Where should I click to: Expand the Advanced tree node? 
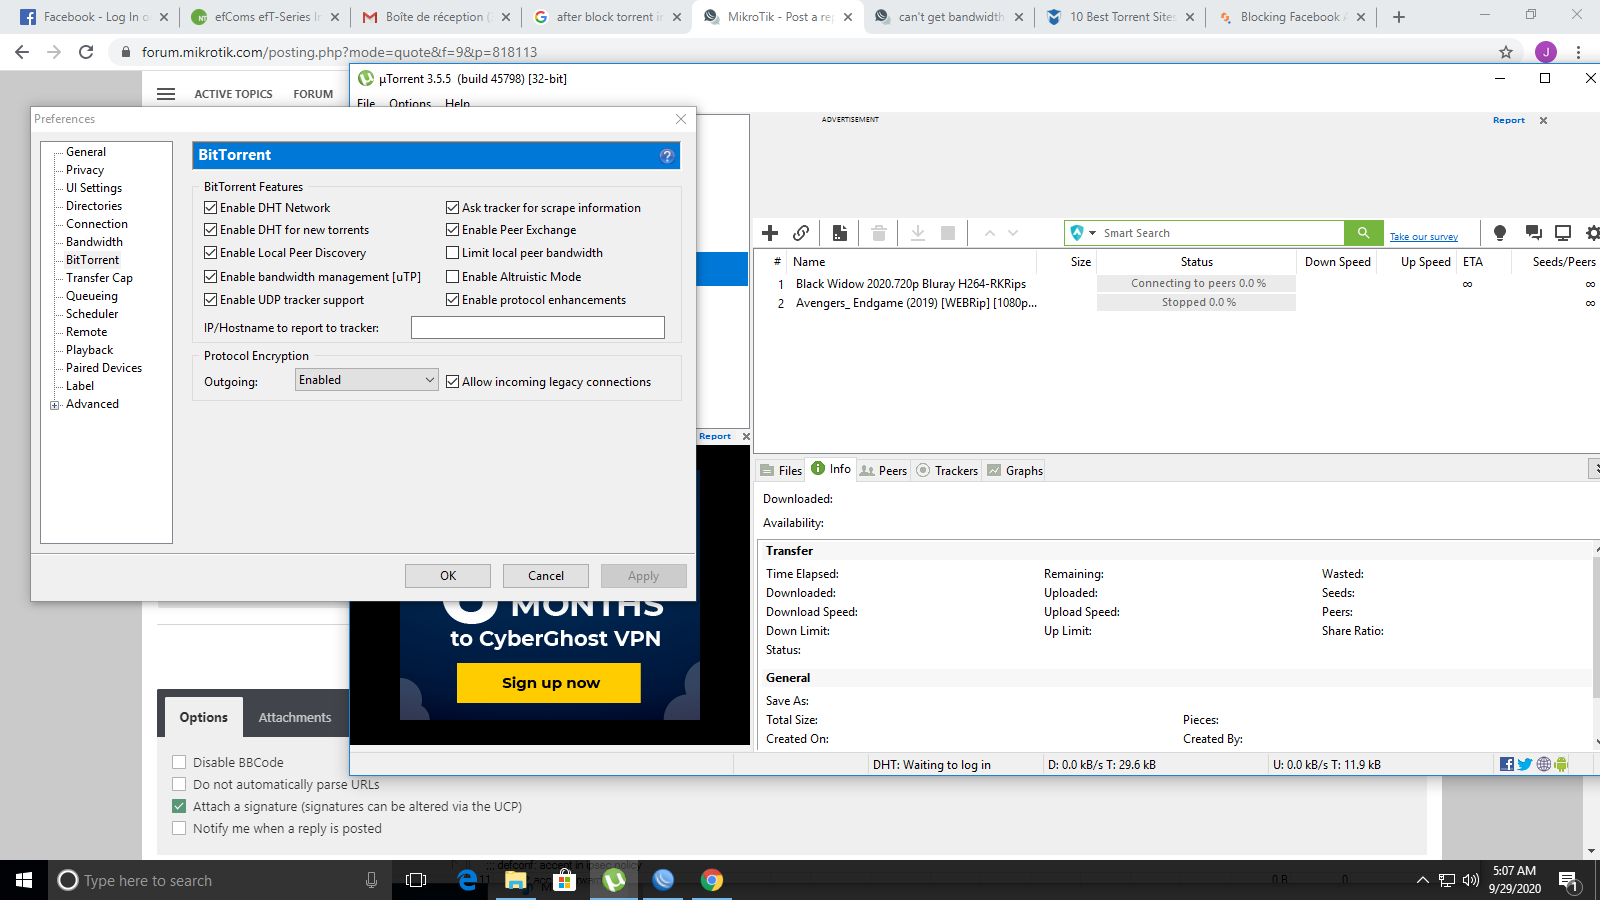pos(55,405)
